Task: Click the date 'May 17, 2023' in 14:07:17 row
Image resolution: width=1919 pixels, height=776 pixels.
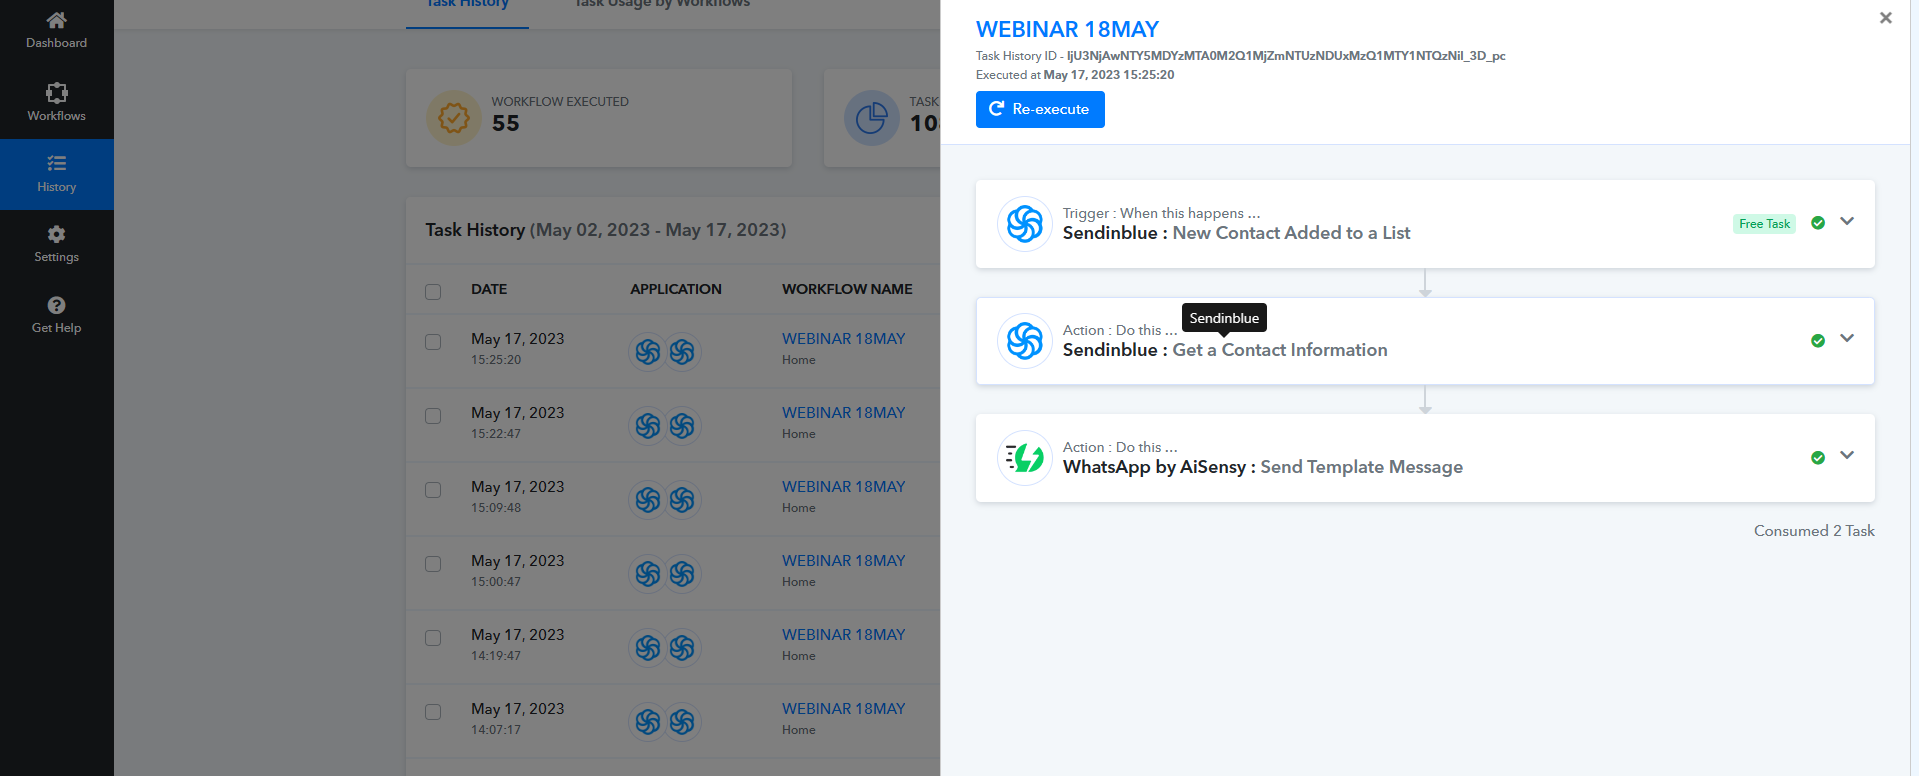Action: point(518,709)
